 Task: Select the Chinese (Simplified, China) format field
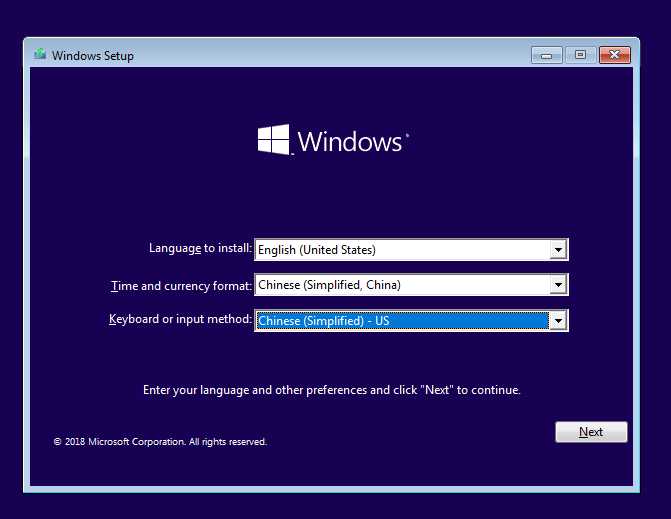click(411, 285)
